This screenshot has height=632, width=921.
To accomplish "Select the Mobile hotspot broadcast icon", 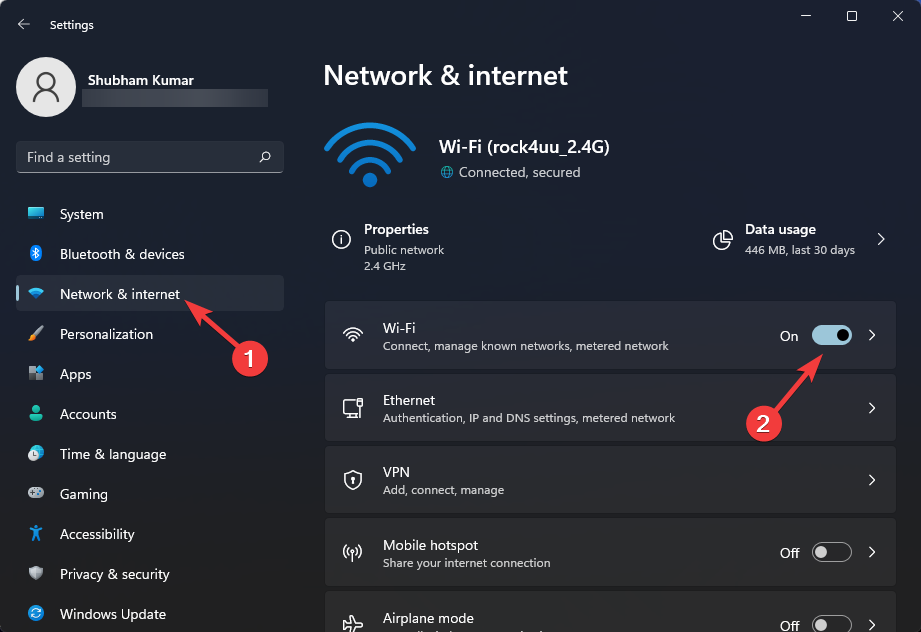I will (352, 552).
